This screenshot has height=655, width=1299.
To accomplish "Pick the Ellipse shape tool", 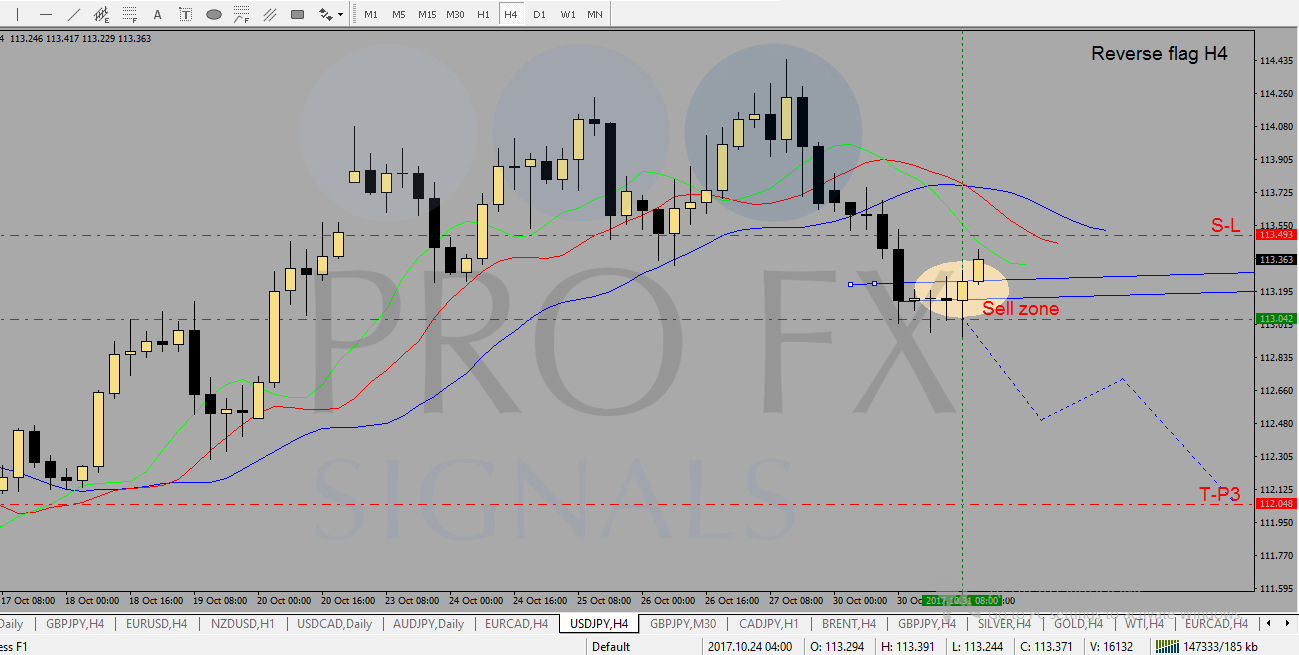I will tap(213, 14).
